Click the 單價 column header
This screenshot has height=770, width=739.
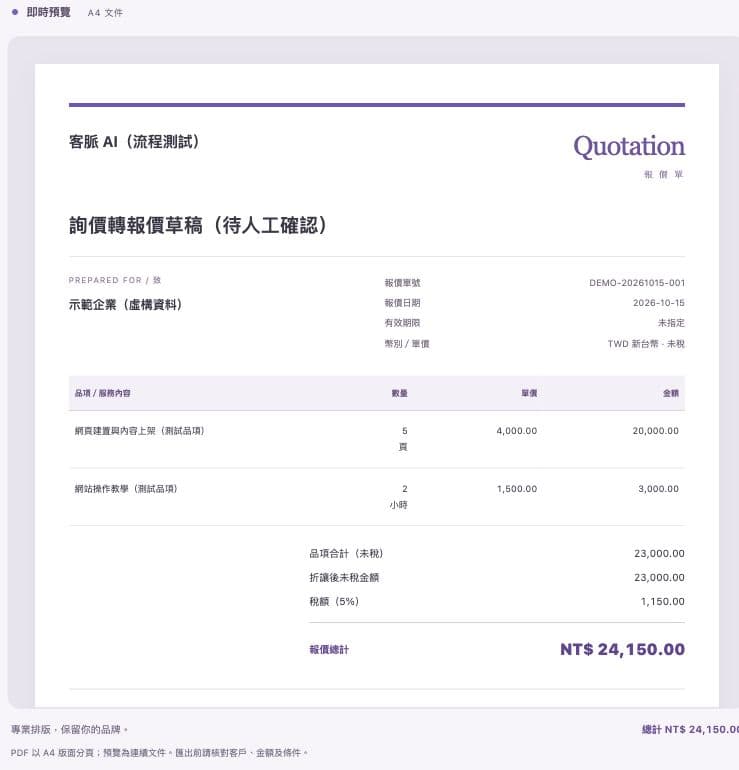pyautogui.click(x=529, y=393)
